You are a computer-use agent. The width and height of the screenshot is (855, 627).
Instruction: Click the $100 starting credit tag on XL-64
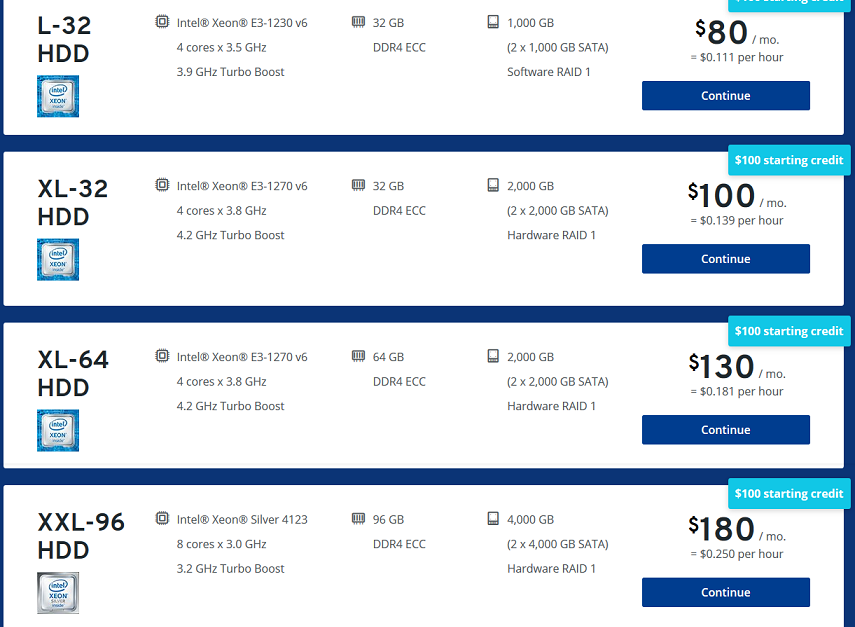pyautogui.click(x=789, y=331)
